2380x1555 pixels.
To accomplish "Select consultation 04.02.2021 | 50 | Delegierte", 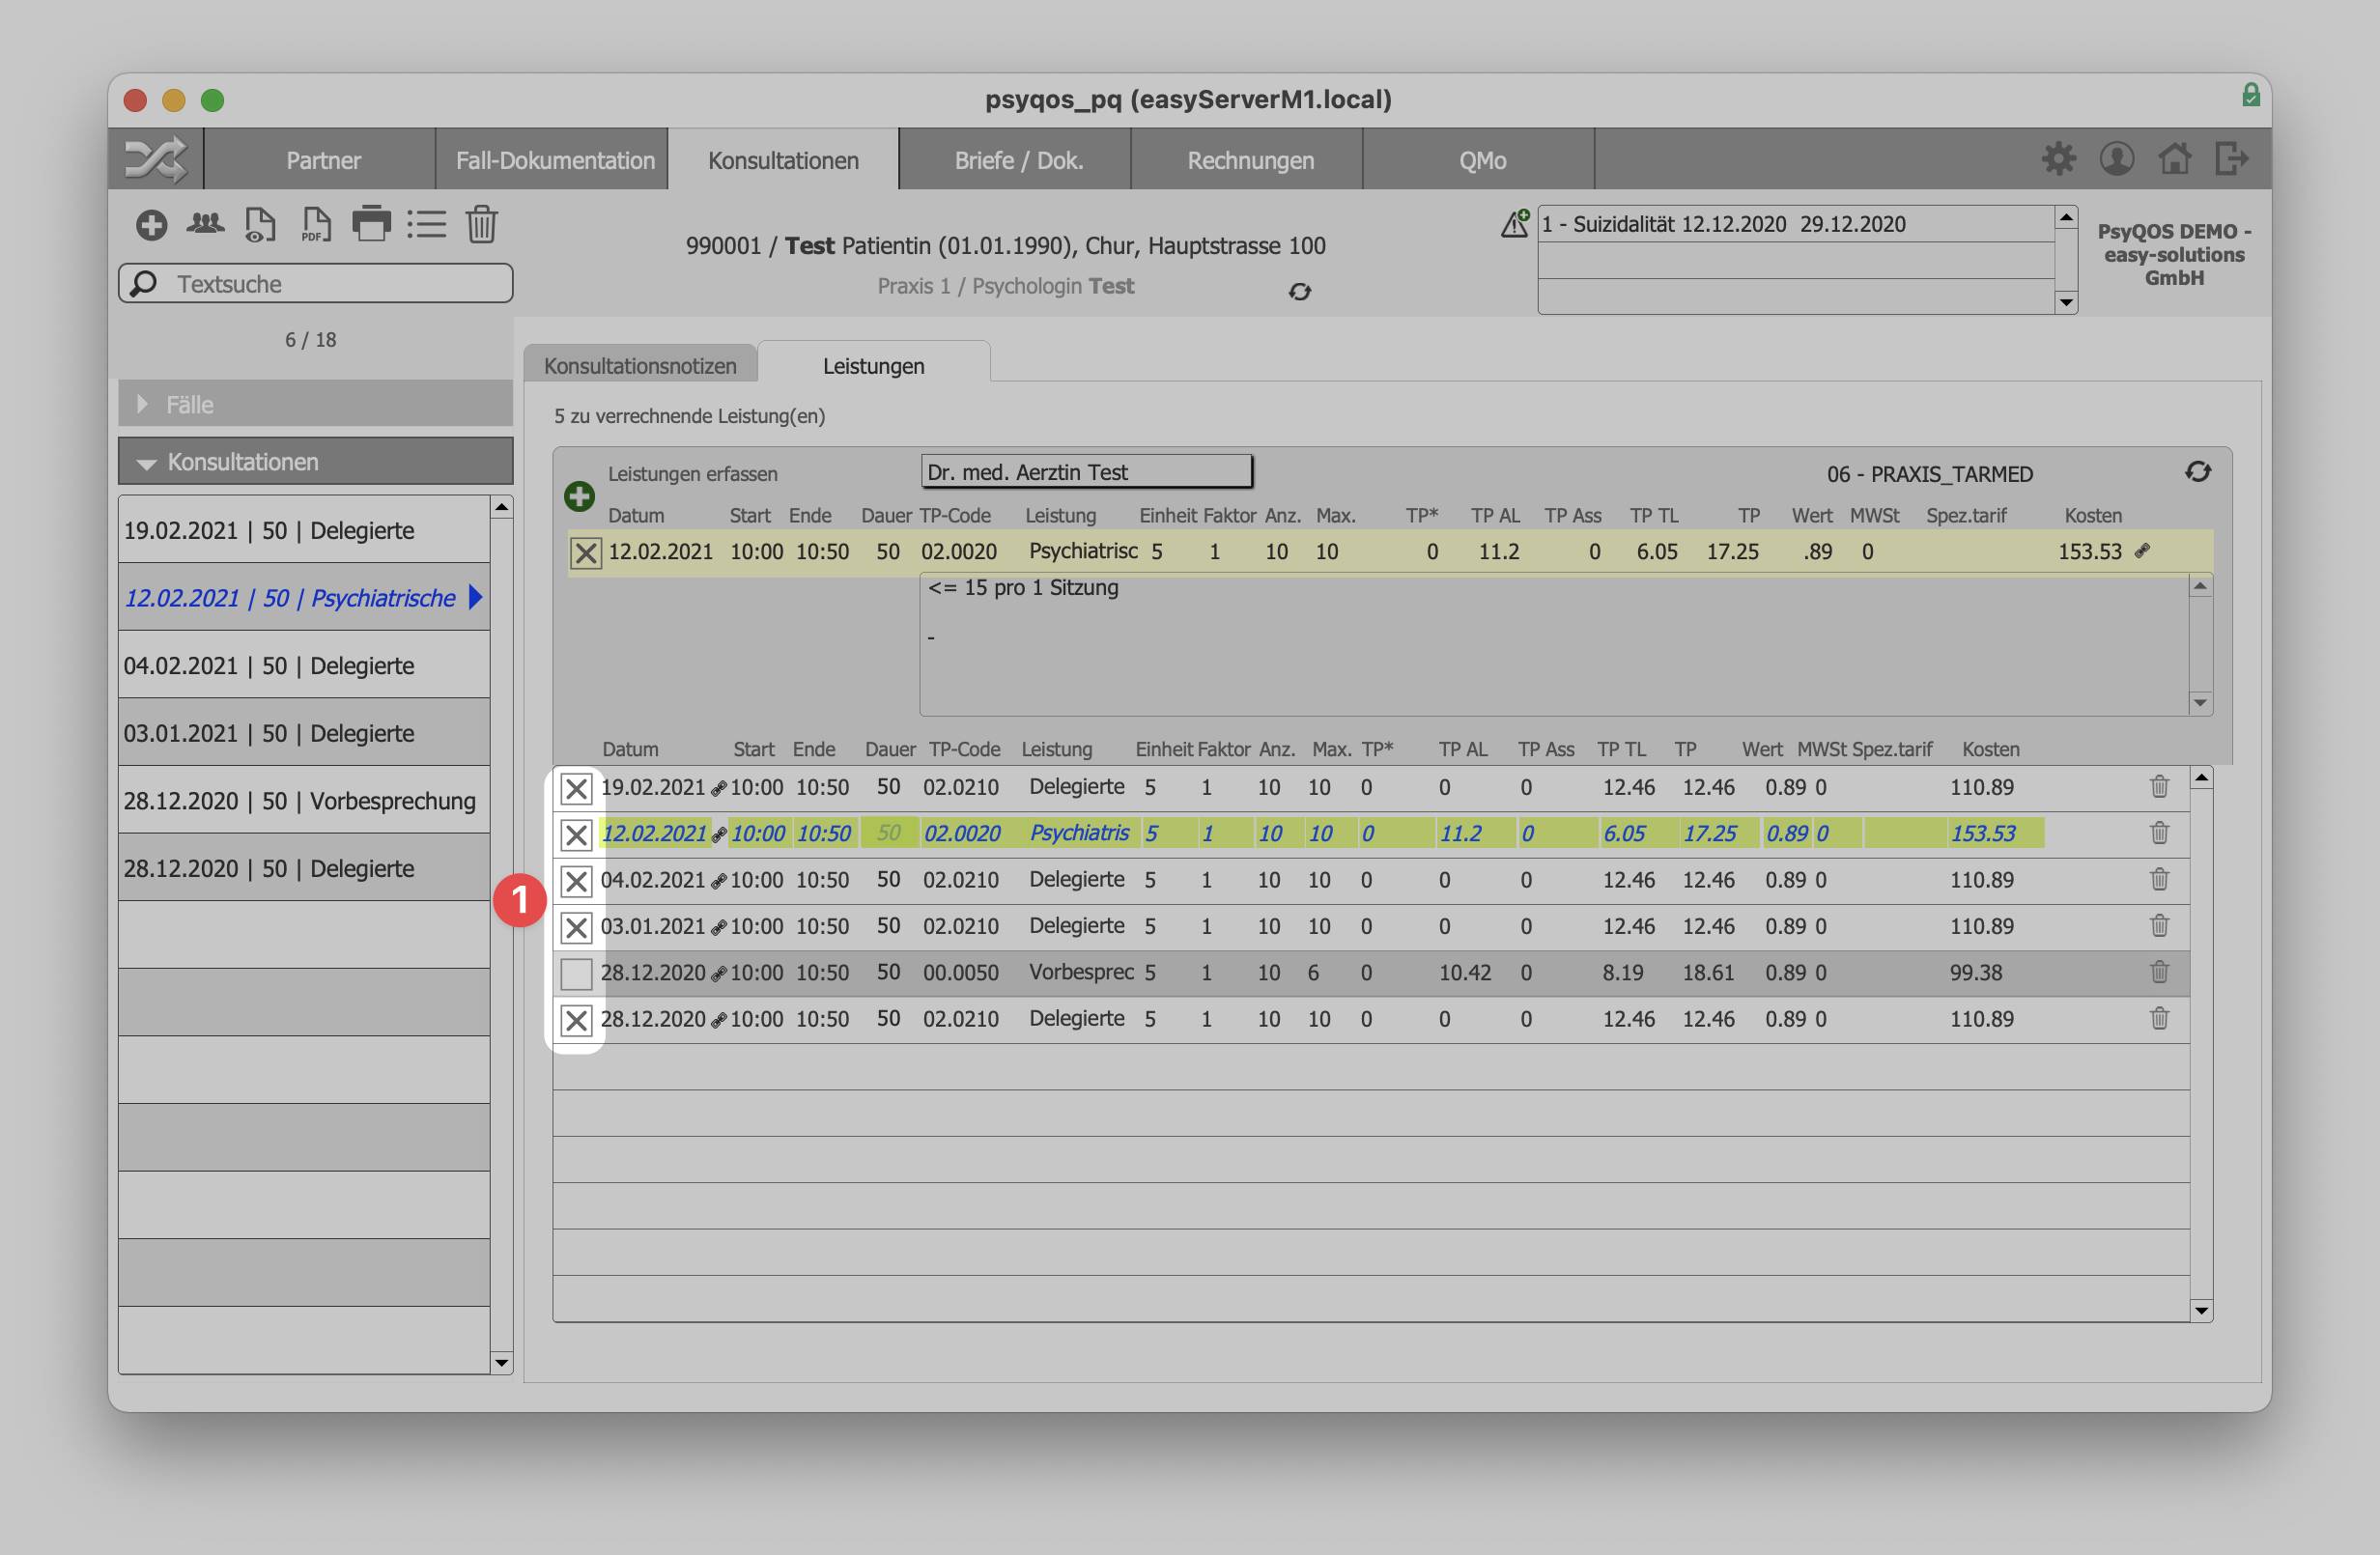I will 304,665.
